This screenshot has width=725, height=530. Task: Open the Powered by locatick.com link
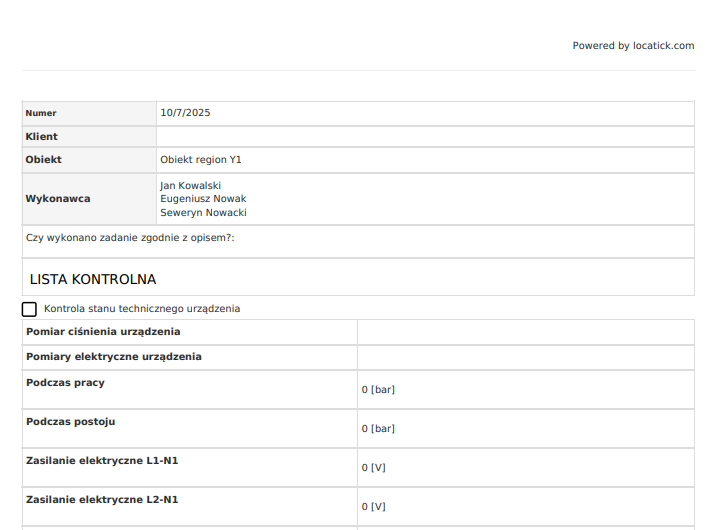[632, 46]
